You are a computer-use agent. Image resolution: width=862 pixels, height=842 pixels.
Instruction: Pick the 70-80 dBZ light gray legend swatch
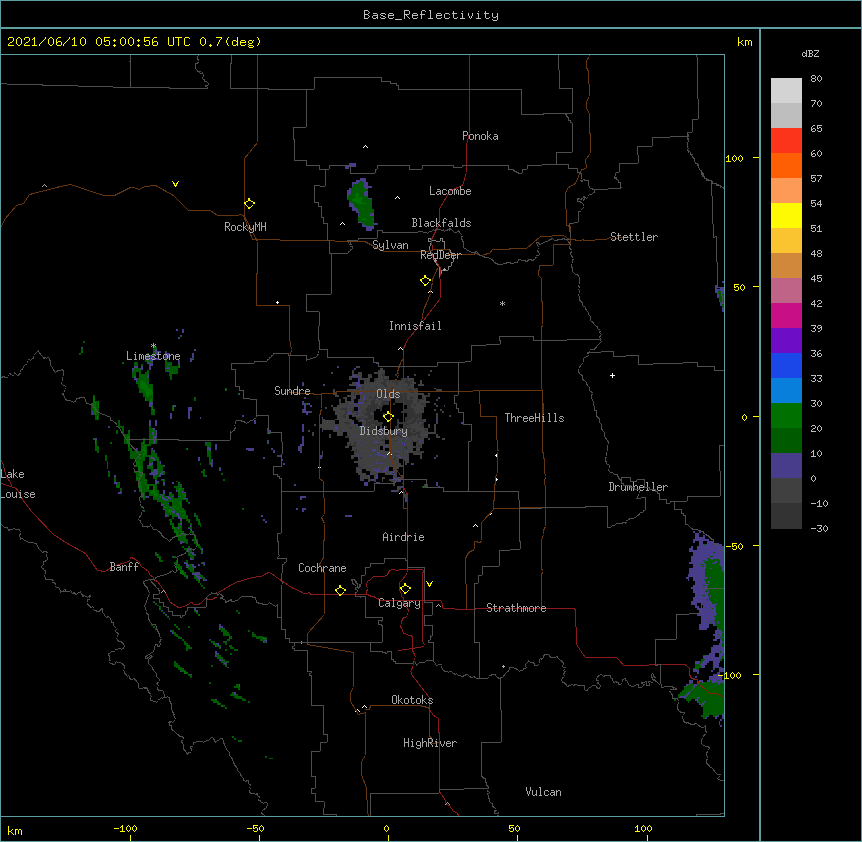786,91
